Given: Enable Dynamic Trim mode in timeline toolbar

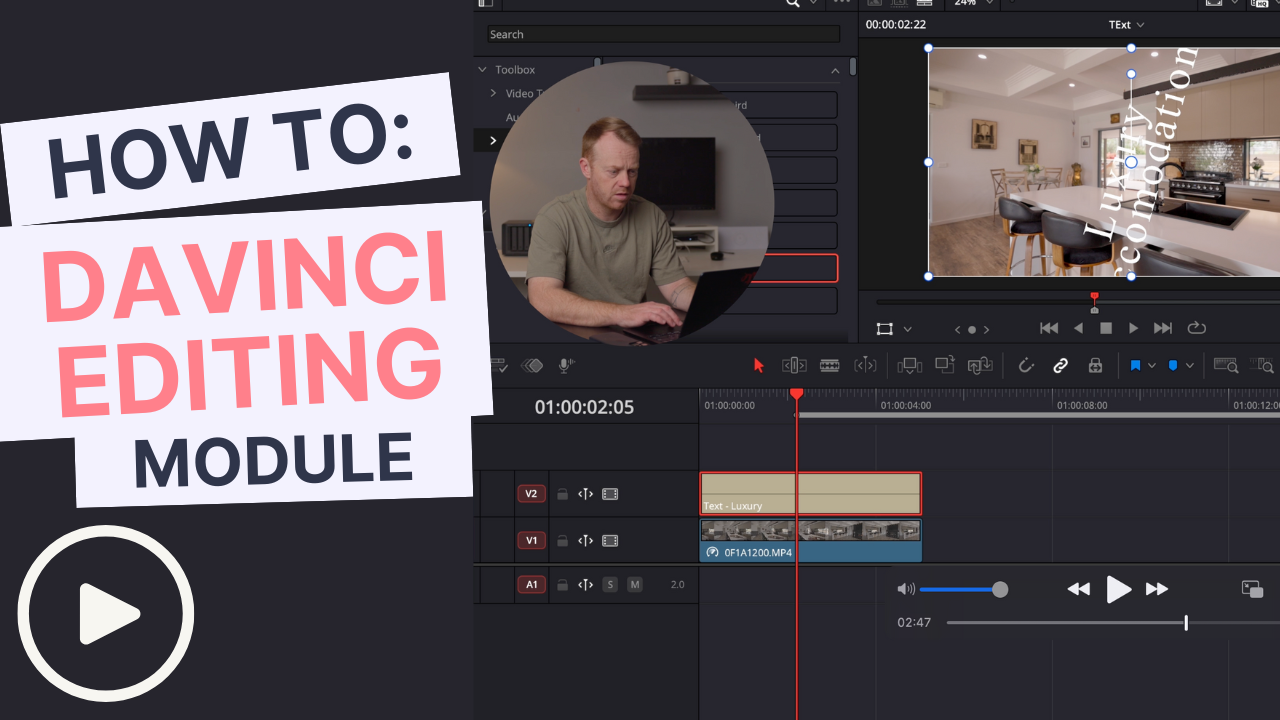Looking at the screenshot, I should (866, 366).
